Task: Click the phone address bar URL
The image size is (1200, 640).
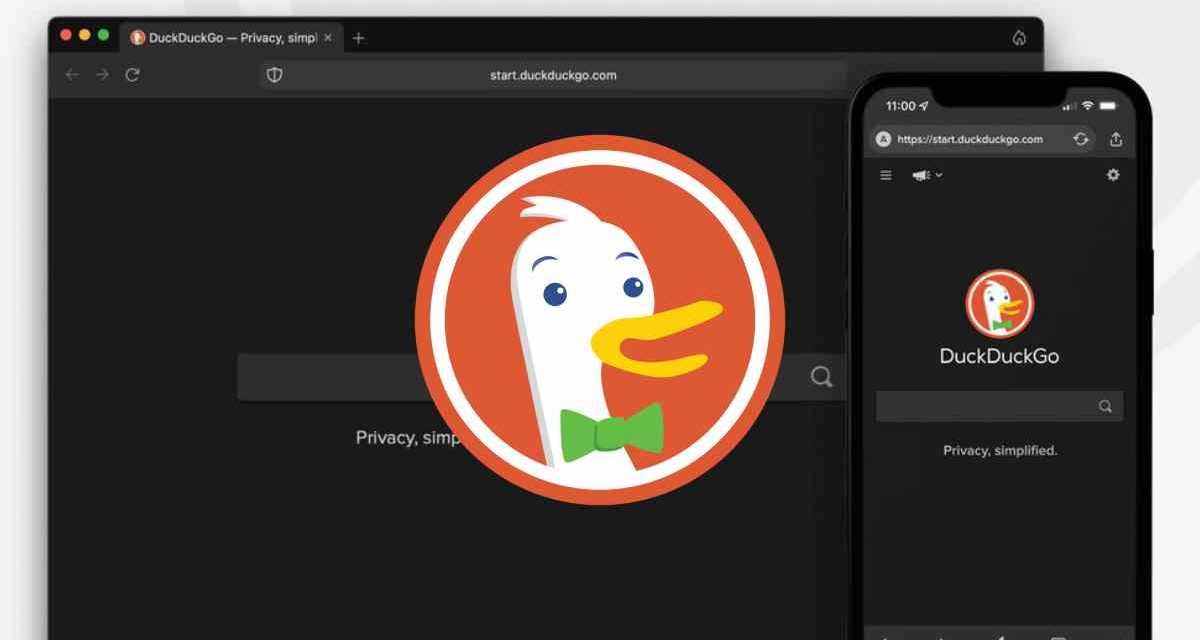Action: [x=970, y=139]
